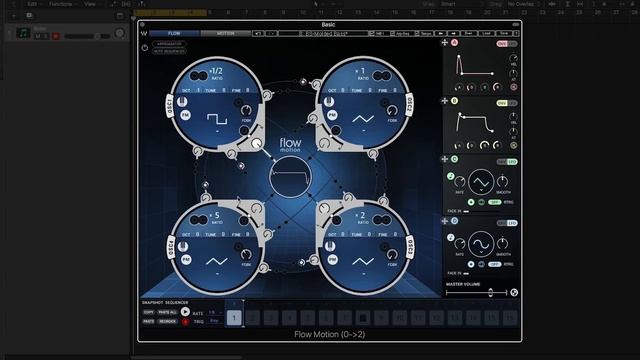The image size is (640, 360).
Task: Switch to the FLOW view tab
Action: click(174, 33)
